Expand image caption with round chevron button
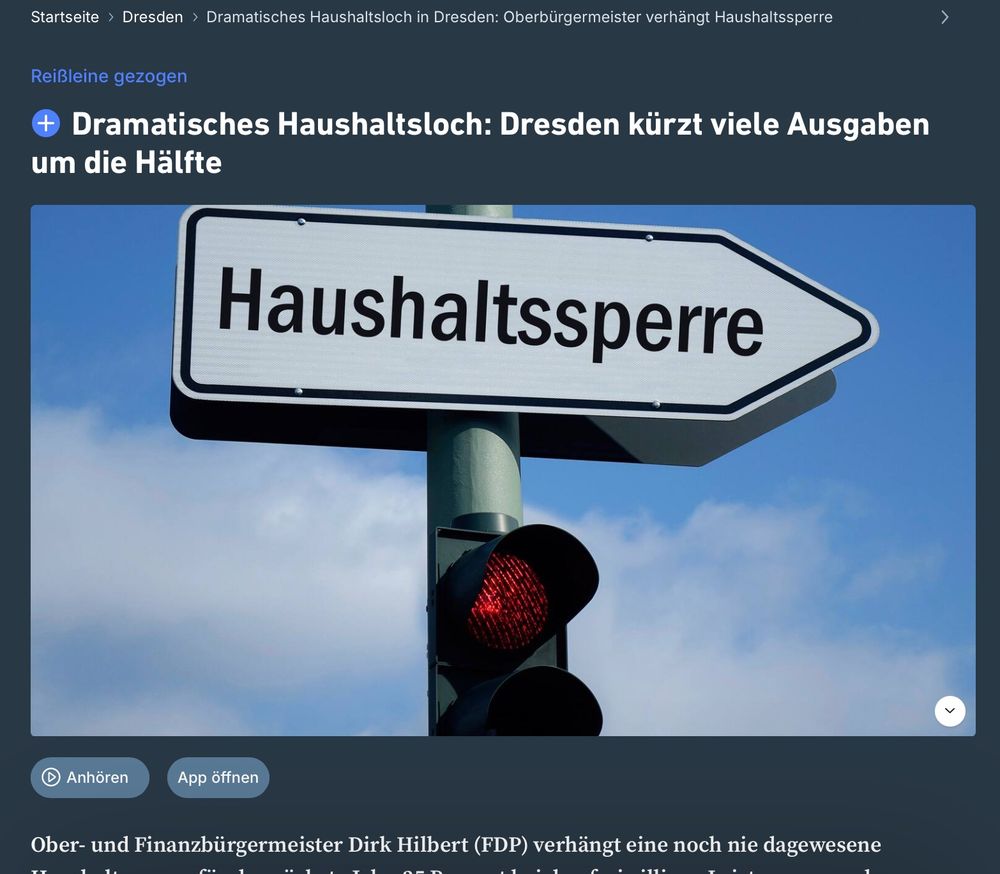1000x874 pixels. (x=950, y=711)
